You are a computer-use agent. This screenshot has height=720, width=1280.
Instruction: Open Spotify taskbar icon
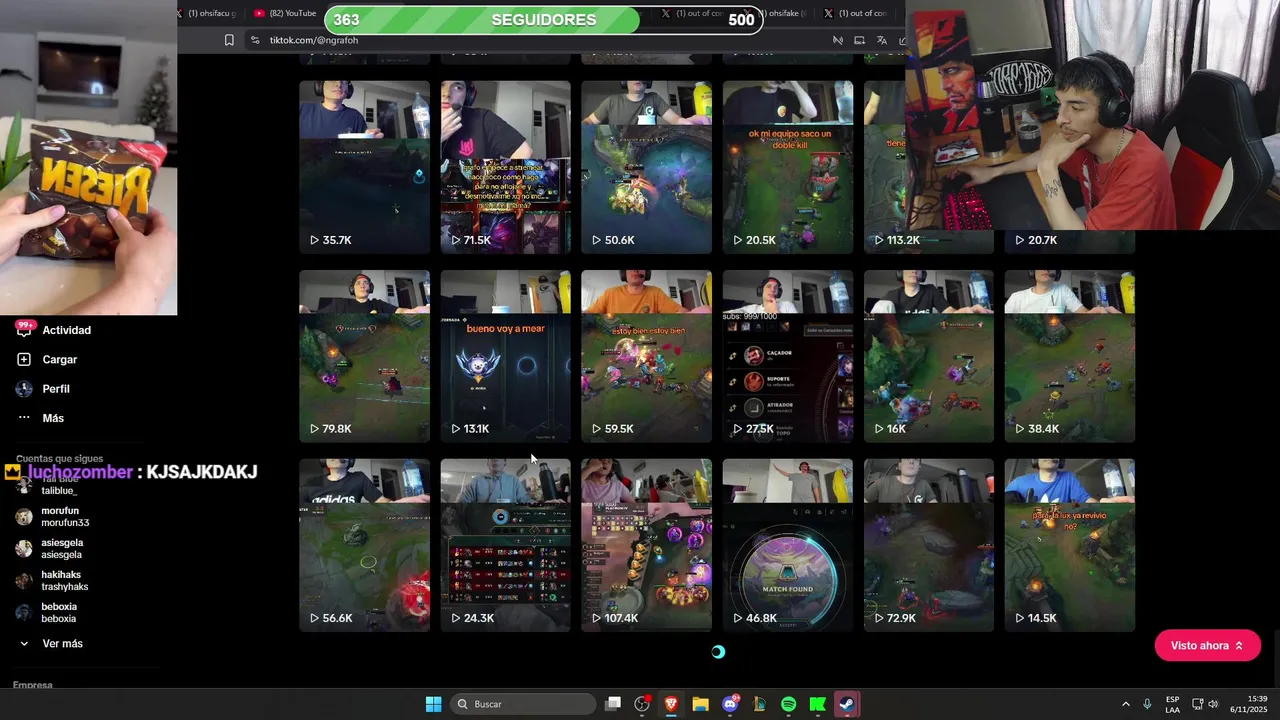788,704
